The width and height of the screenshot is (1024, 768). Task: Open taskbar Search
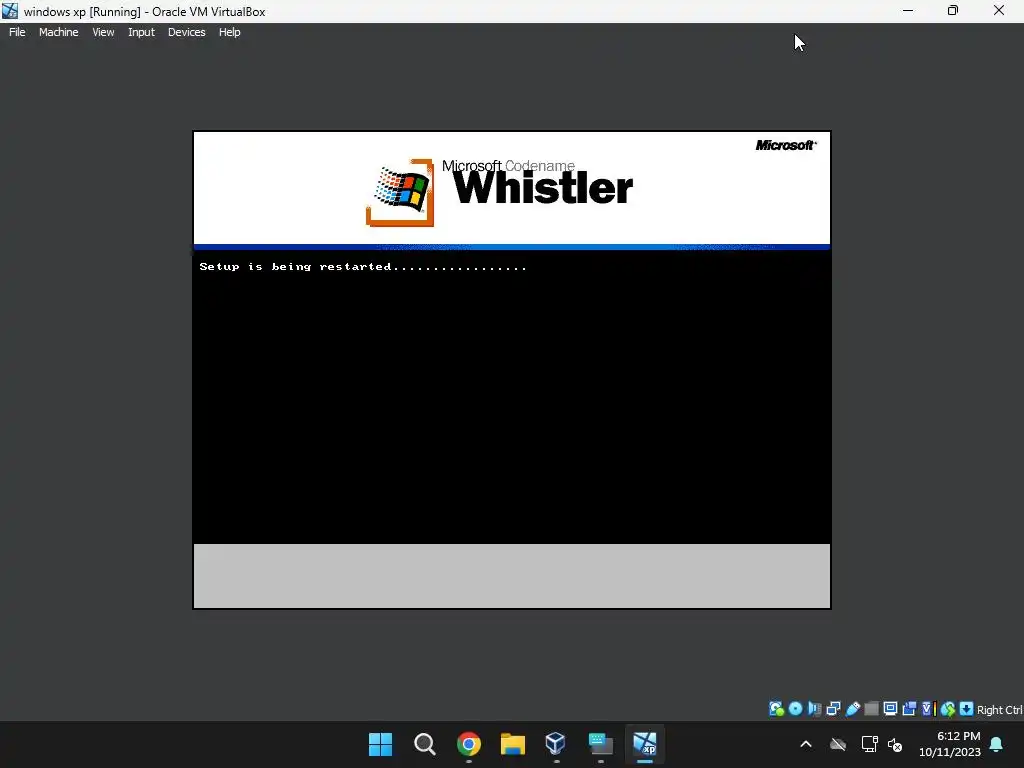coord(424,743)
